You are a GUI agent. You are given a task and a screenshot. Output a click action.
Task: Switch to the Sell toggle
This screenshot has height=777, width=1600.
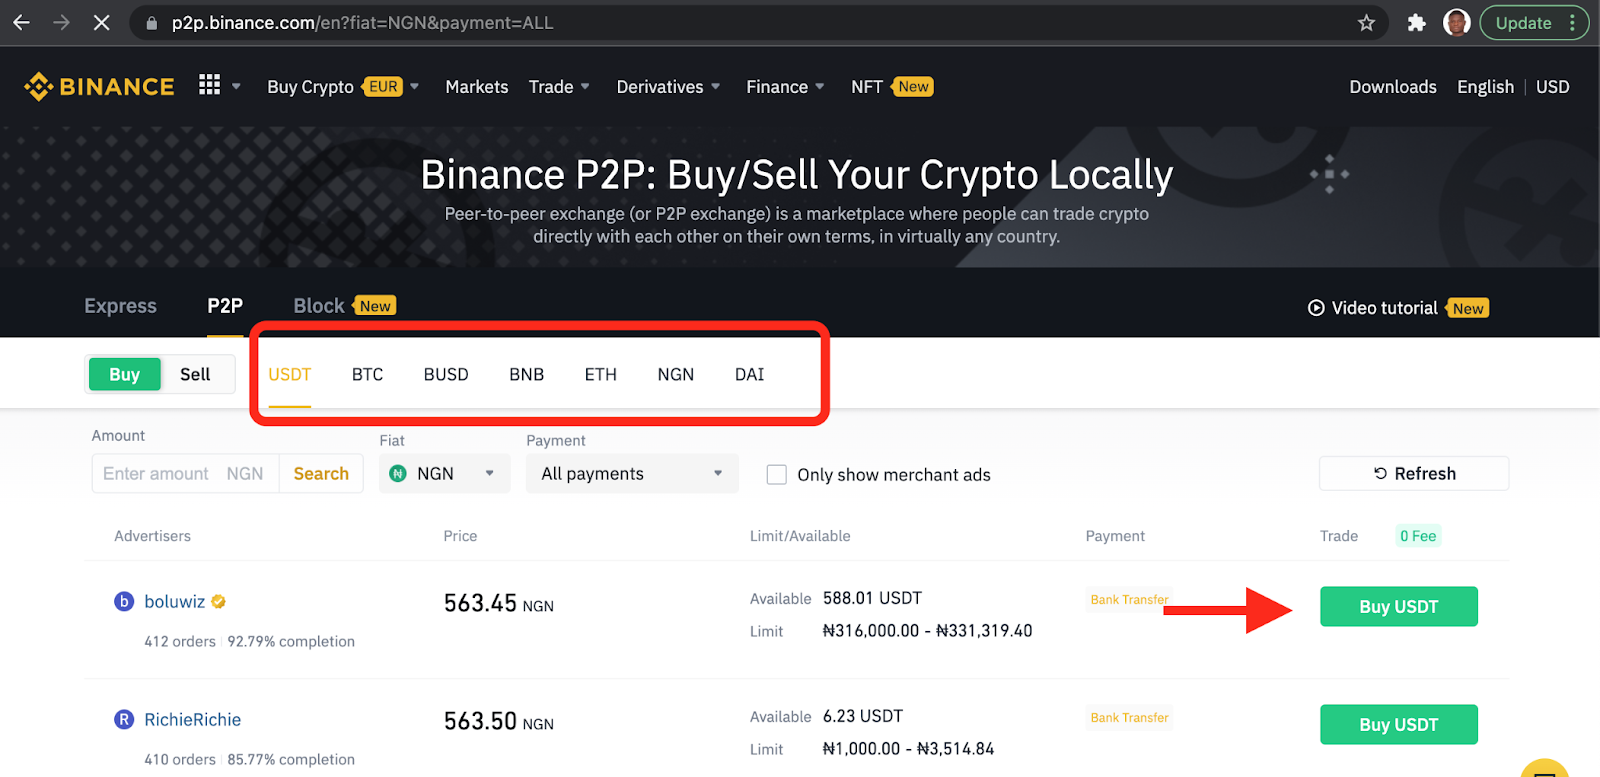[195, 374]
